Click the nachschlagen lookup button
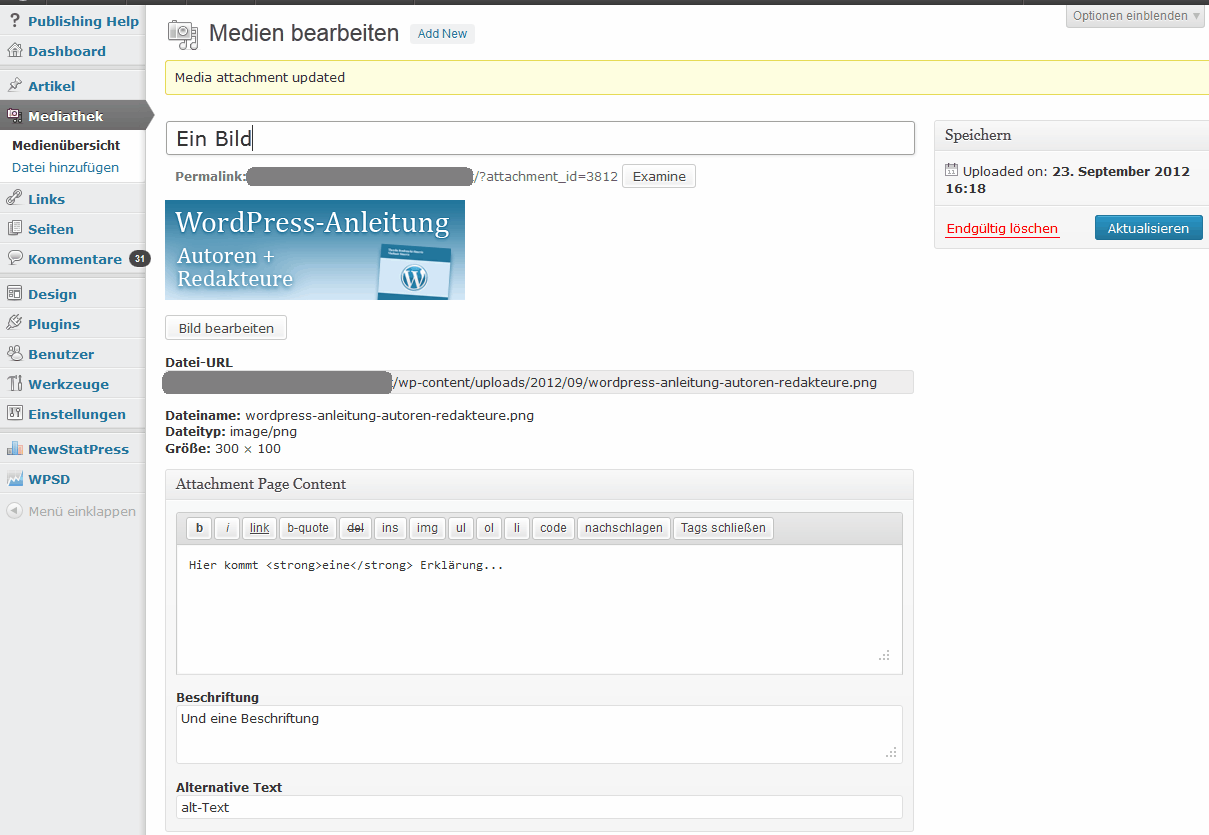 point(624,528)
